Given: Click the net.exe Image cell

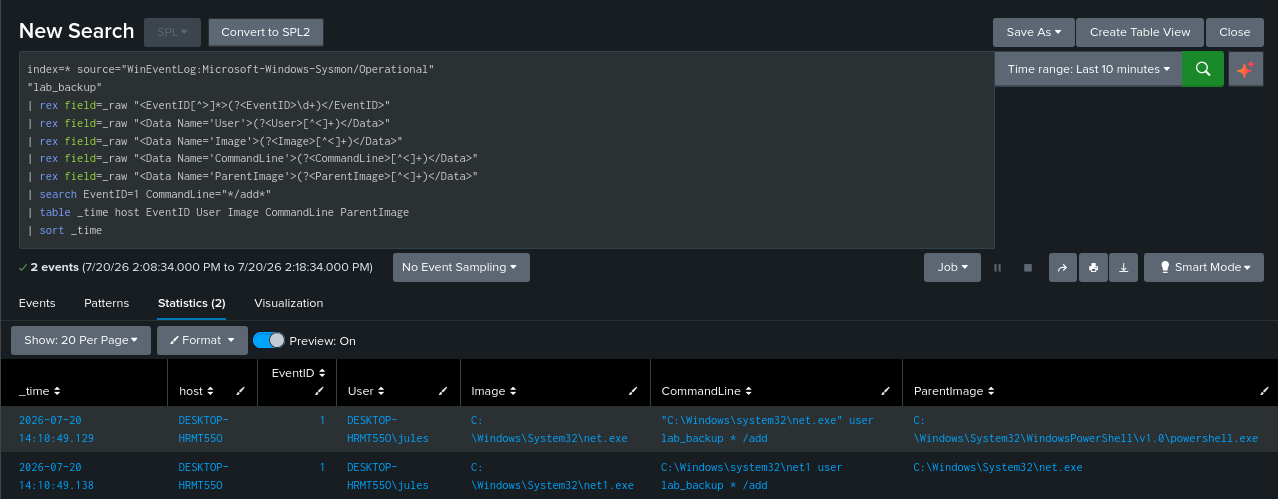Looking at the screenshot, I should [554, 429].
